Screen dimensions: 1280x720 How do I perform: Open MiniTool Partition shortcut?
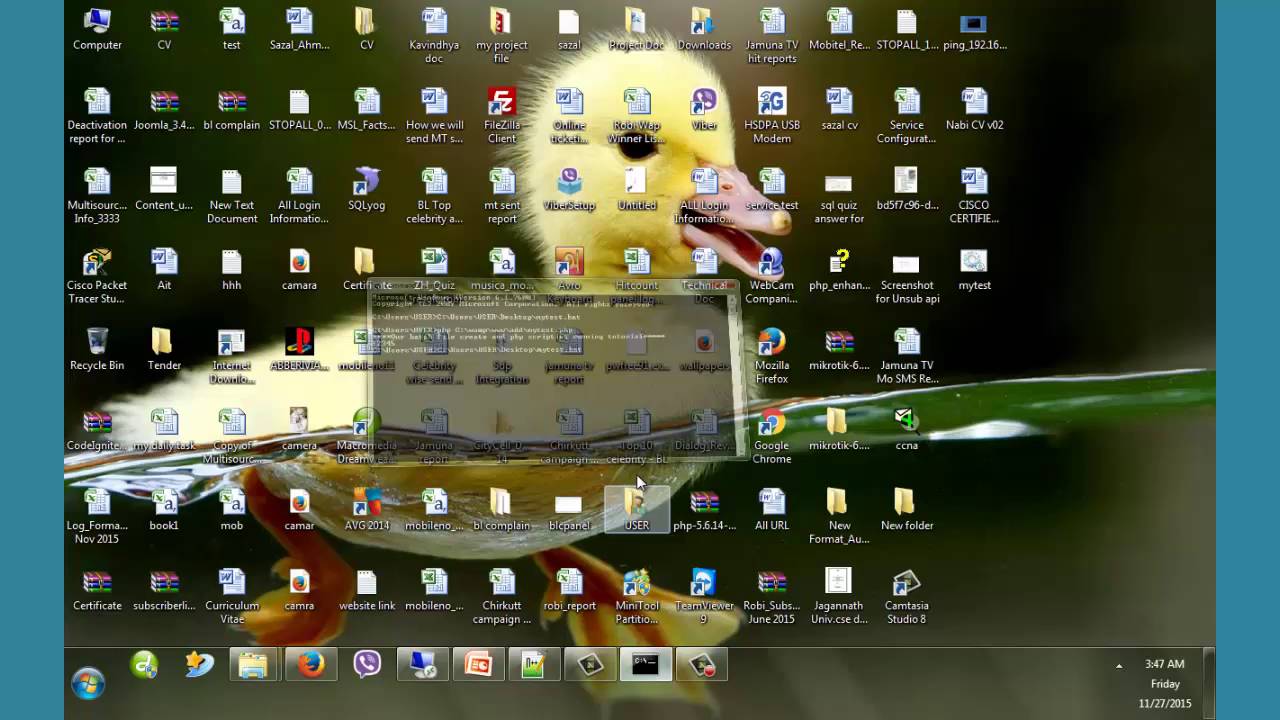(636, 596)
